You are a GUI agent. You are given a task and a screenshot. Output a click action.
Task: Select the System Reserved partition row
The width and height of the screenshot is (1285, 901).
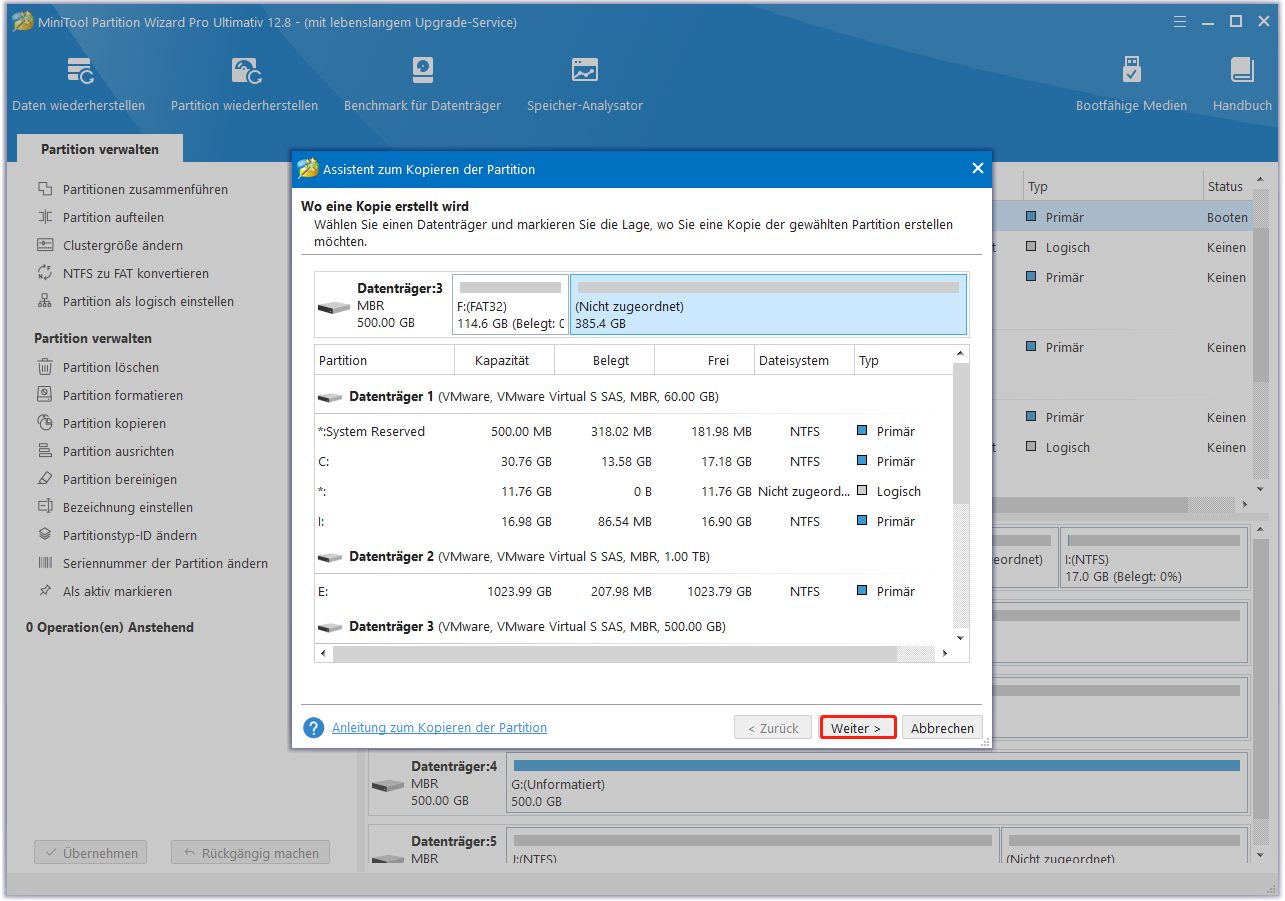634,431
